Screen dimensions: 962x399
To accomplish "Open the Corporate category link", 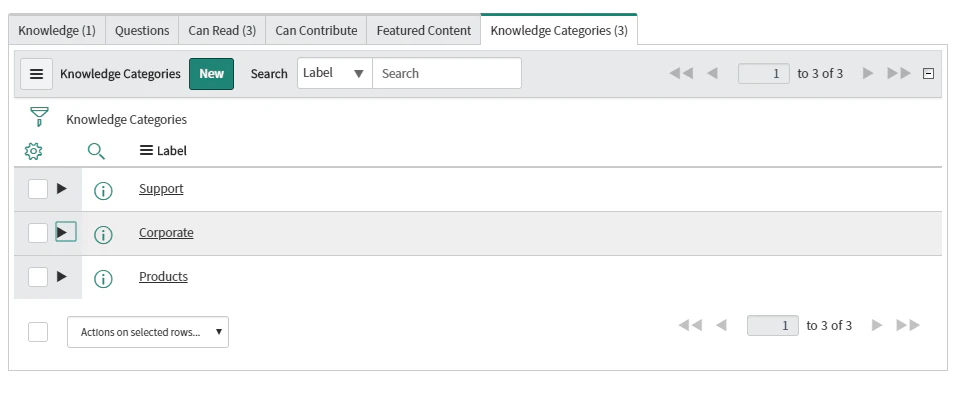I will (x=166, y=233).
